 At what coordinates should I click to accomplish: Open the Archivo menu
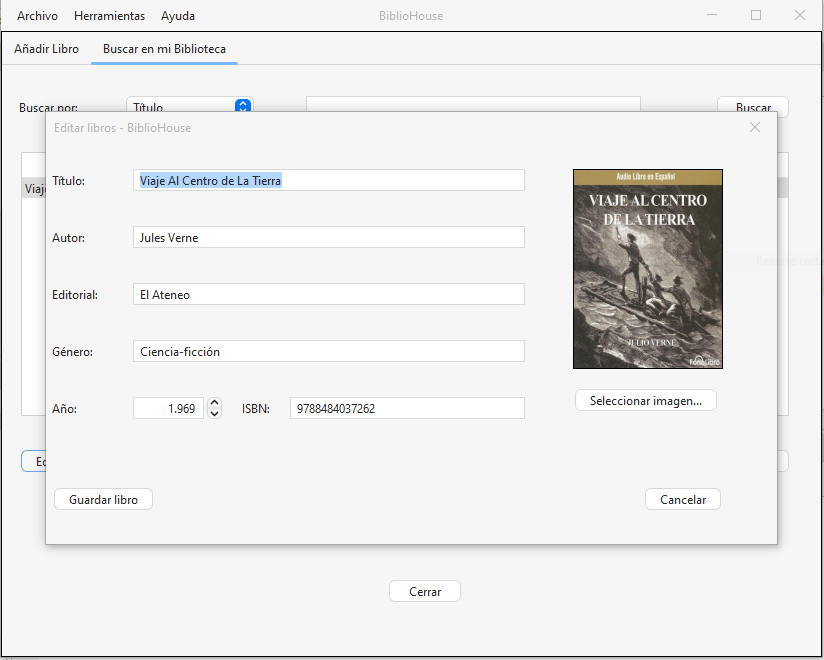click(37, 16)
